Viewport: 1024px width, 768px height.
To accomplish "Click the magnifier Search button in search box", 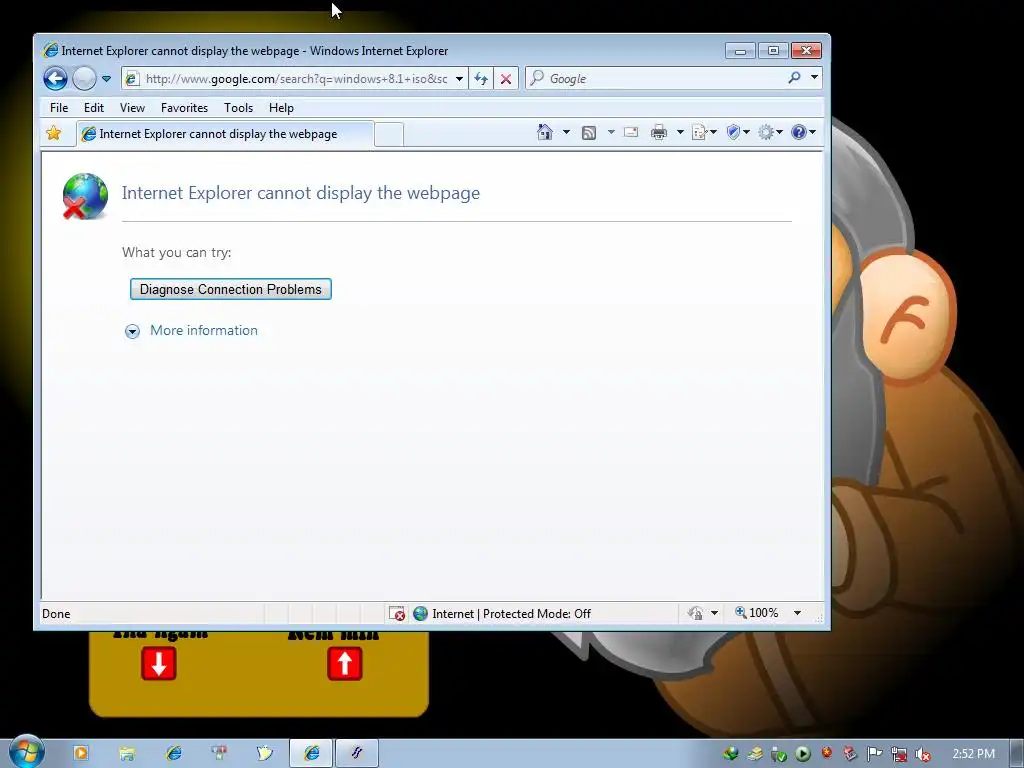I will pos(794,78).
